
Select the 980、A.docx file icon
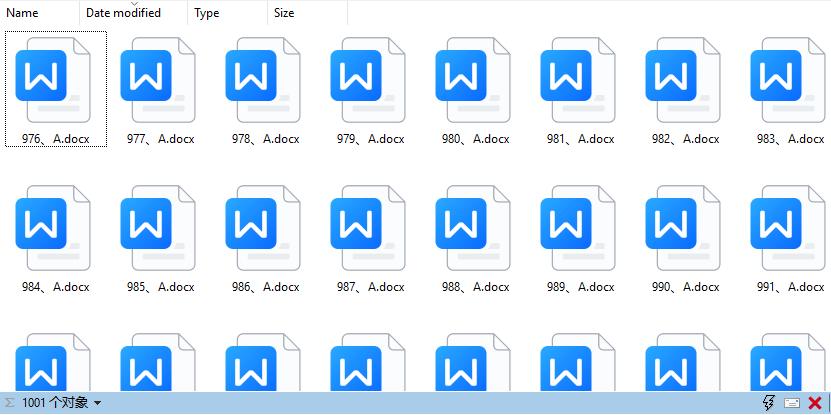pos(473,80)
